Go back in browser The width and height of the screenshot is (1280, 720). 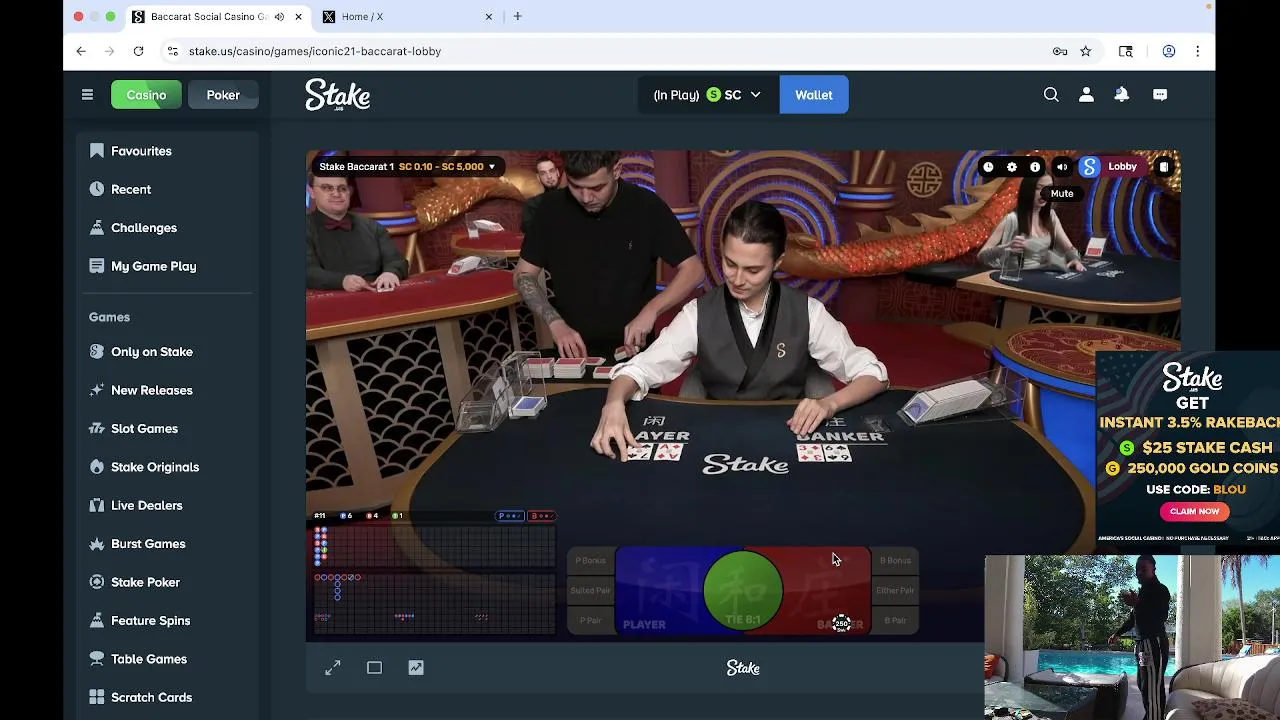[x=81, y=51]
